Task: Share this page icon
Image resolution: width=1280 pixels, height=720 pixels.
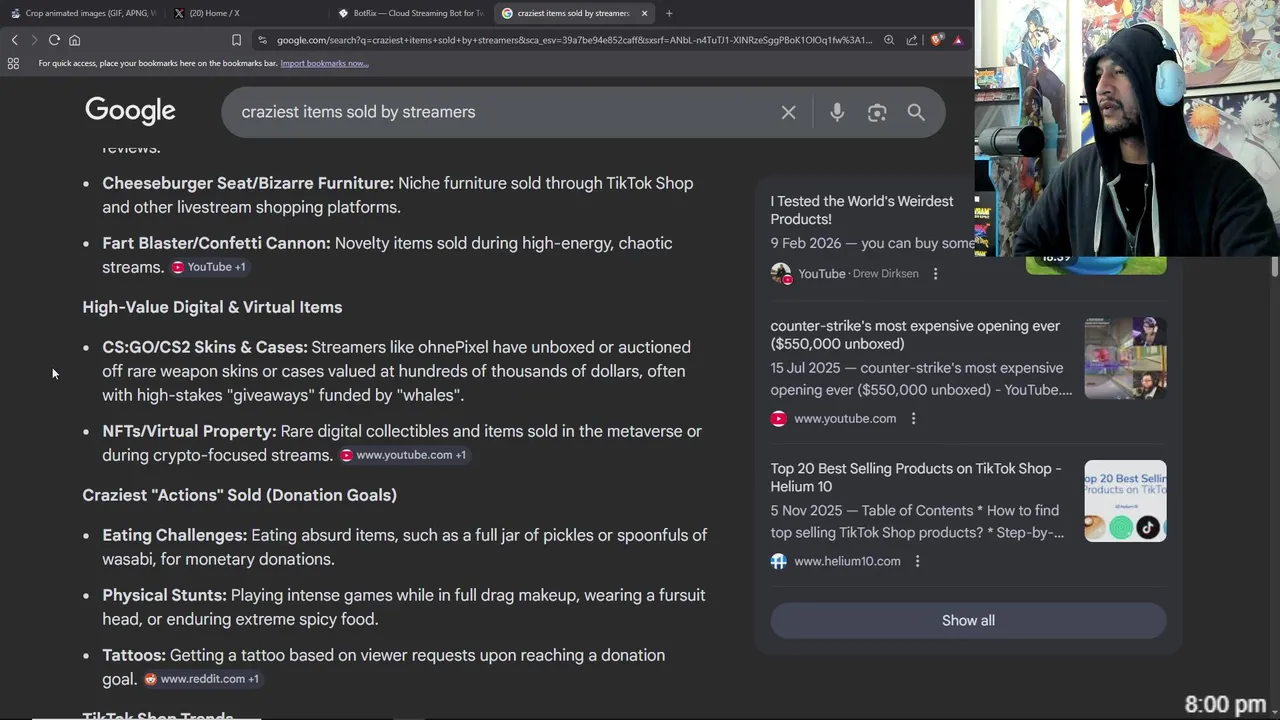Action: [x=912, y=40]
